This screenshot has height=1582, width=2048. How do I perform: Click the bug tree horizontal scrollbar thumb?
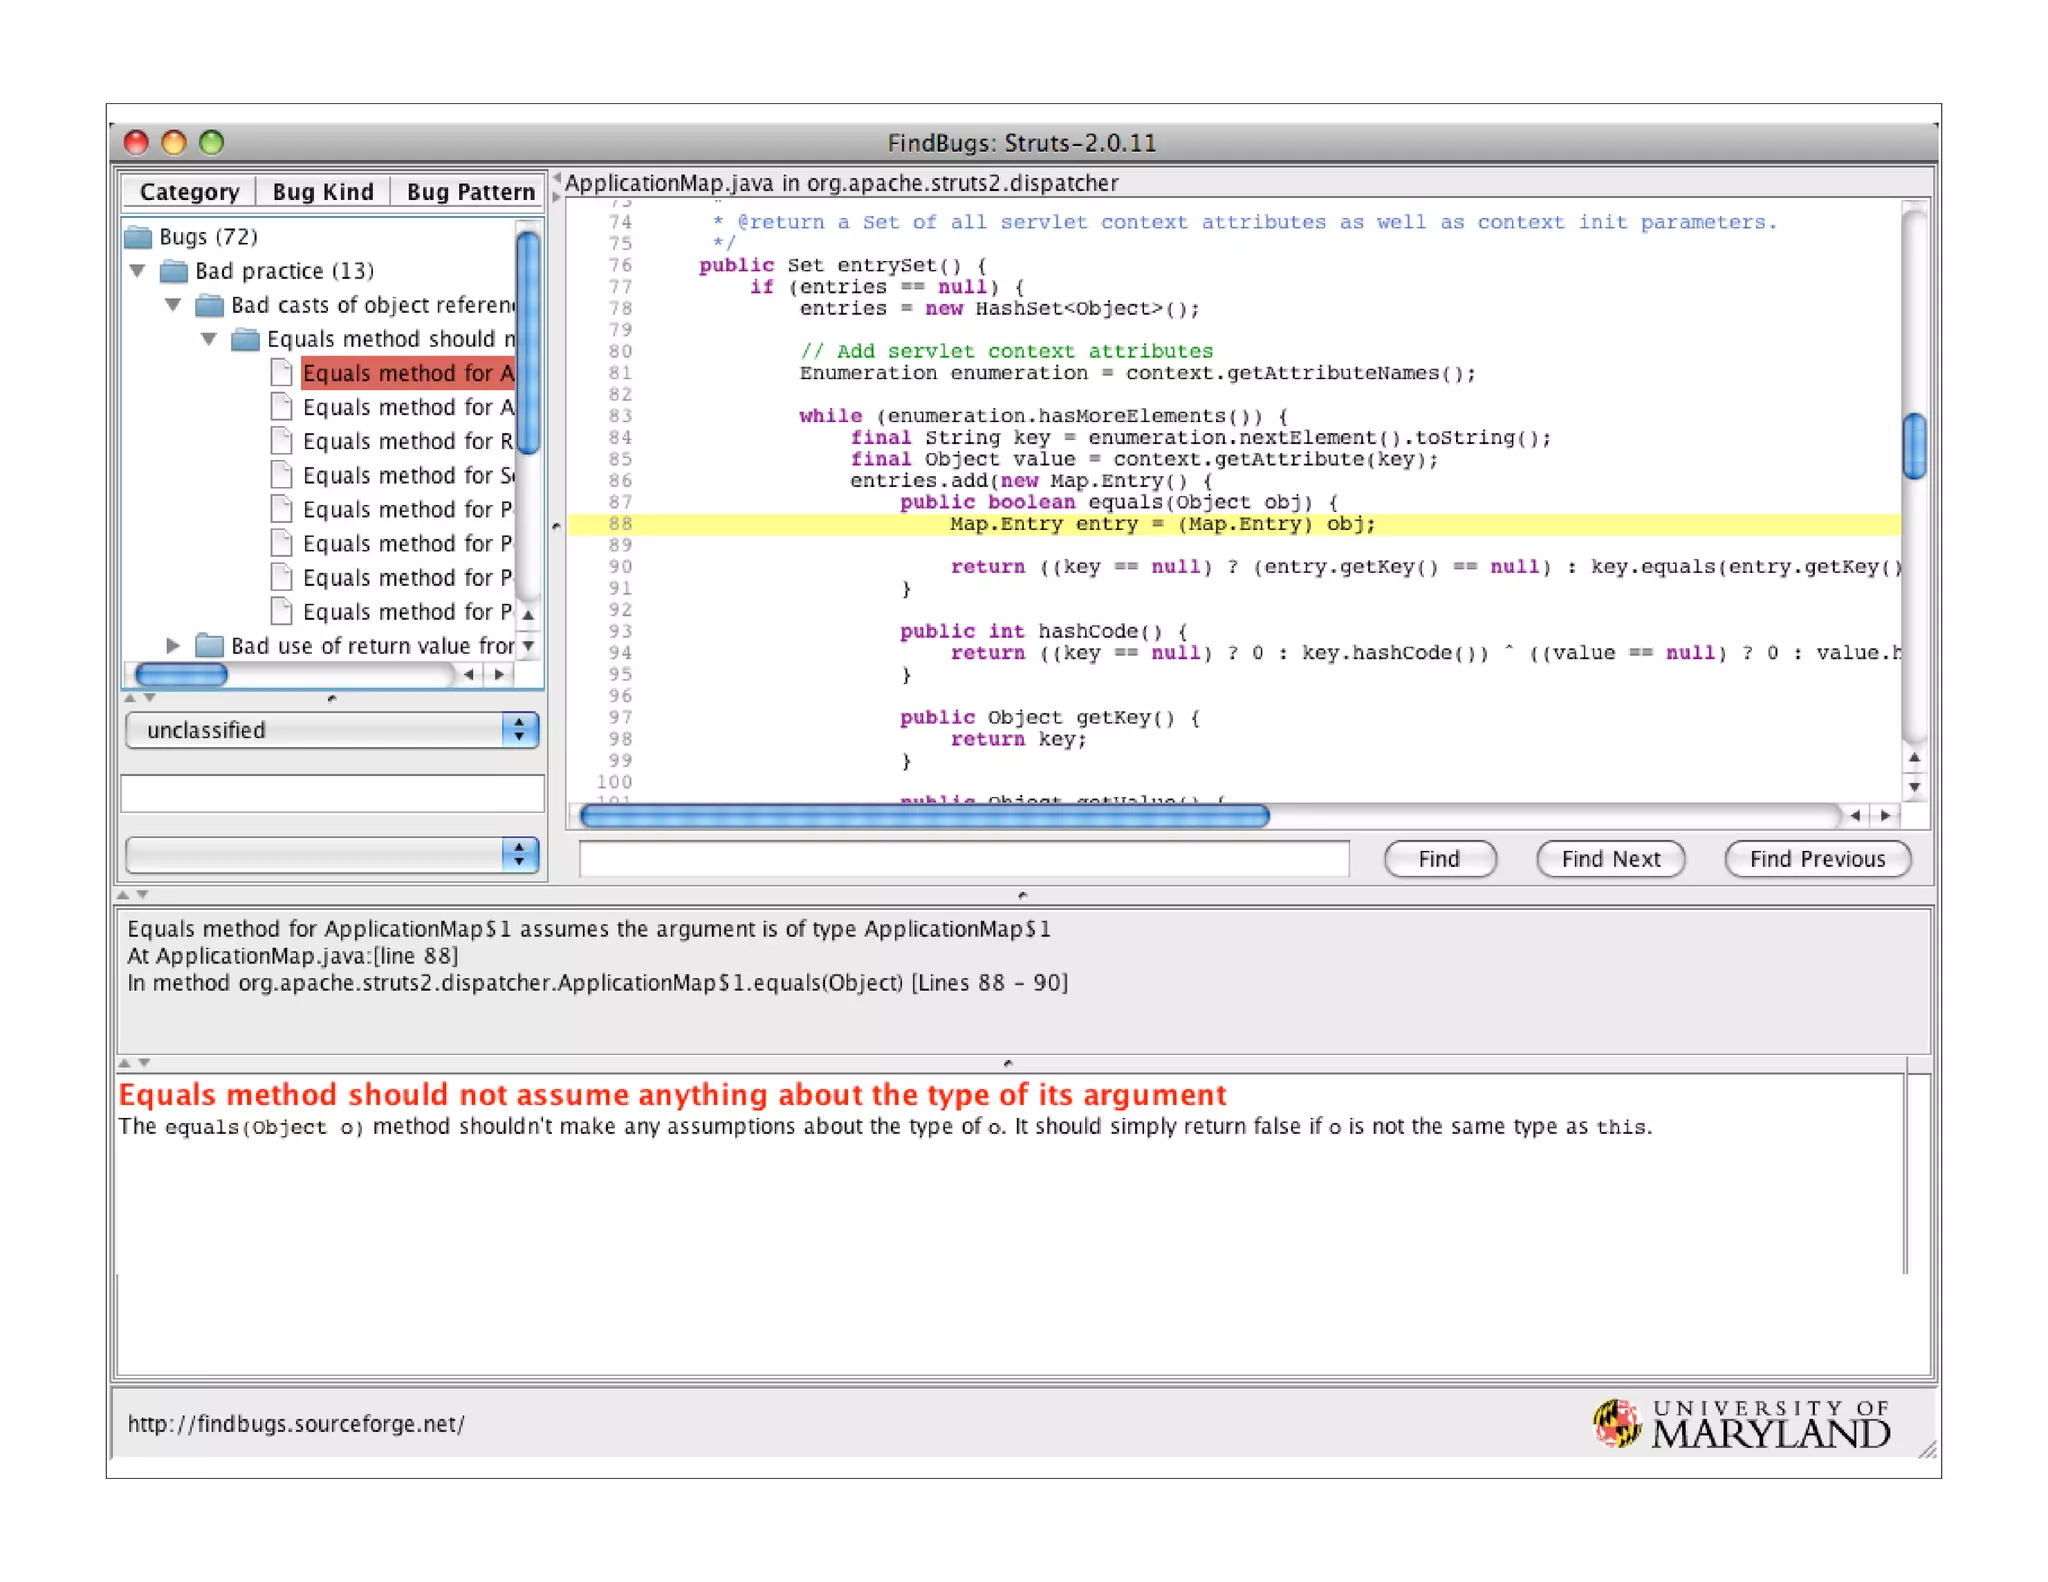point(181,675)
